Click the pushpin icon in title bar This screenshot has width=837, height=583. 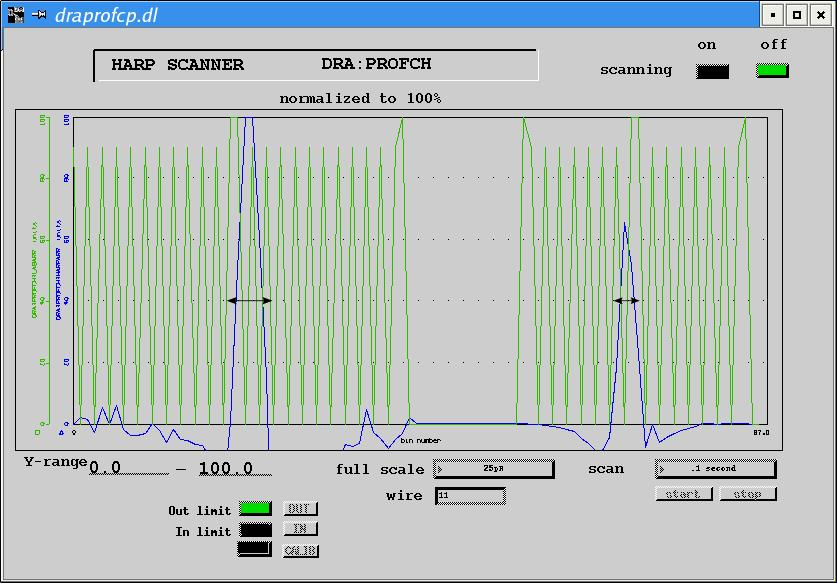pyautogui.click(x=39, y=15)
